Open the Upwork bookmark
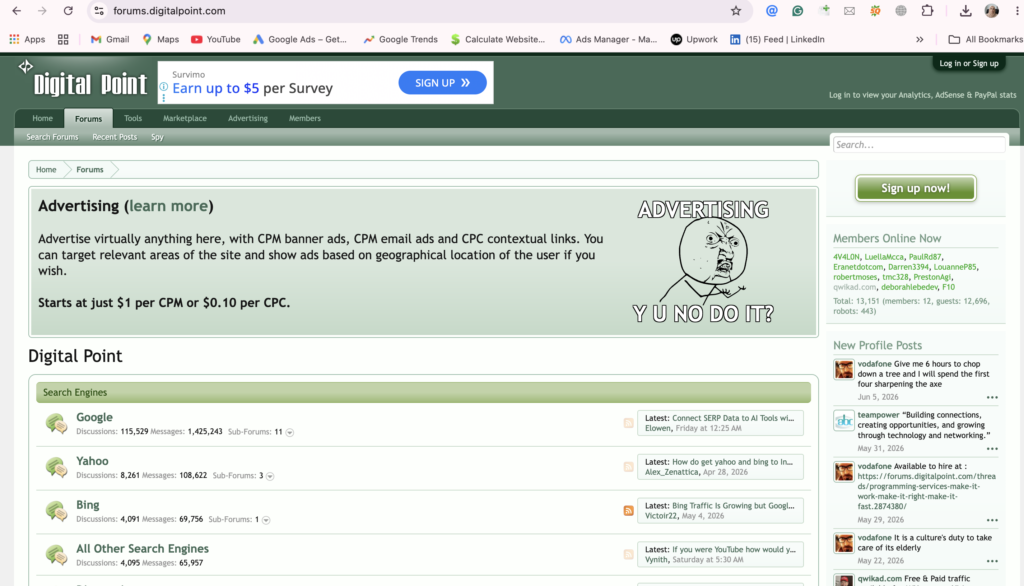Viewport: 1024px width, 586px height. (694, 39)
